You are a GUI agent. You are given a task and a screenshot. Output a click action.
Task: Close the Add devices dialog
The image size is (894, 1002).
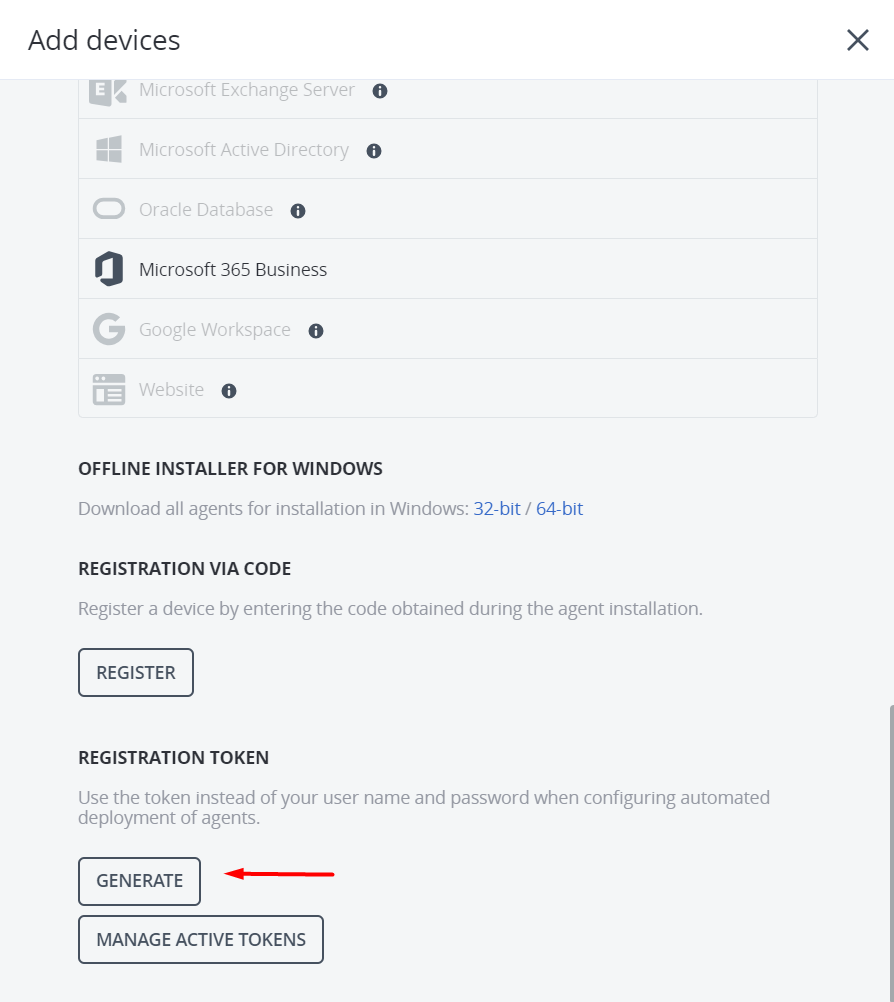[857, 40]
